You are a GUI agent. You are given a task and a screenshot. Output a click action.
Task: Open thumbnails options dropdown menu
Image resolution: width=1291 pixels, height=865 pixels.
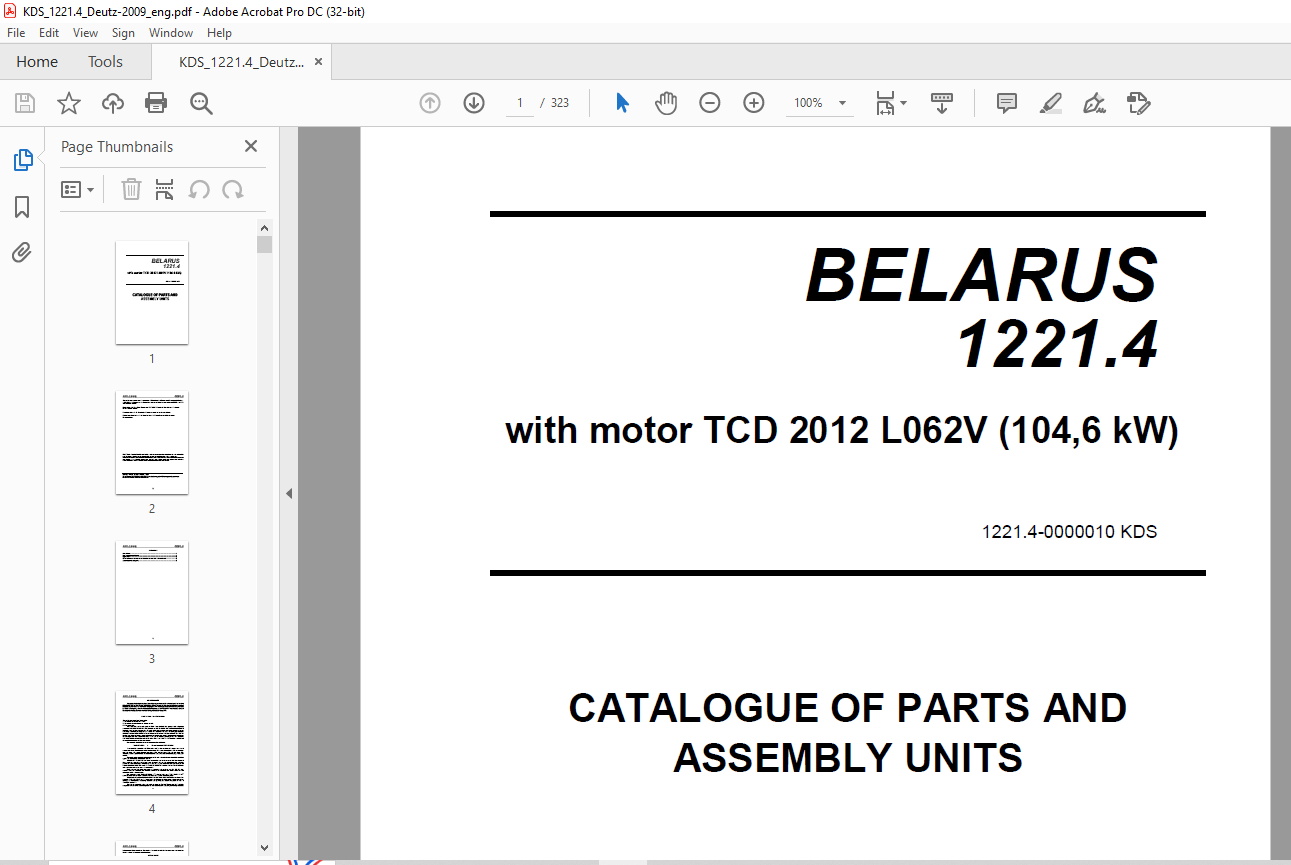pyautogui.click(x=78, y=189)
